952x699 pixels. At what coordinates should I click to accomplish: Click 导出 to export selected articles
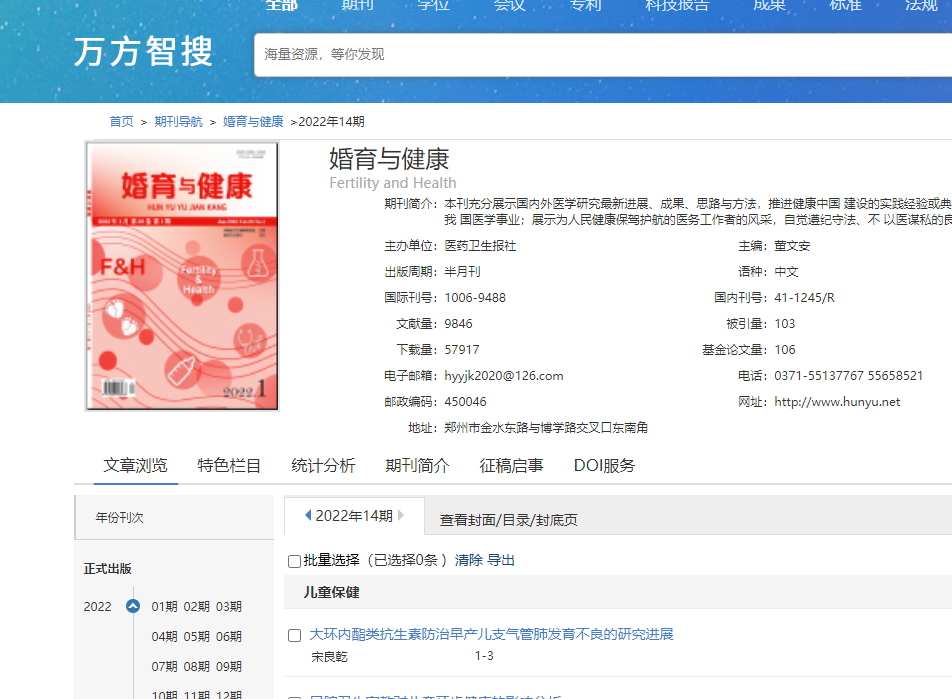tap(501, 561)
